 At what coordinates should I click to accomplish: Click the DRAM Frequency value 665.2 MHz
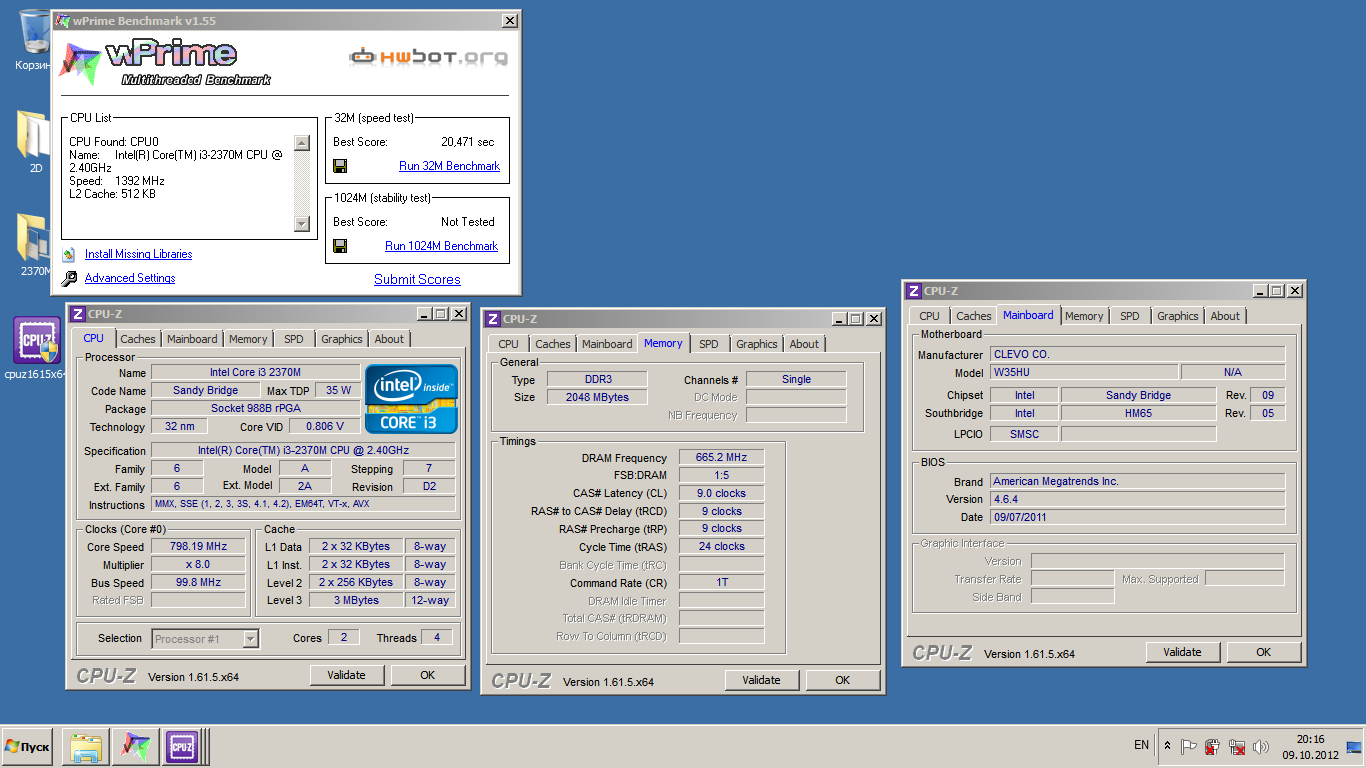pos(722,458)
